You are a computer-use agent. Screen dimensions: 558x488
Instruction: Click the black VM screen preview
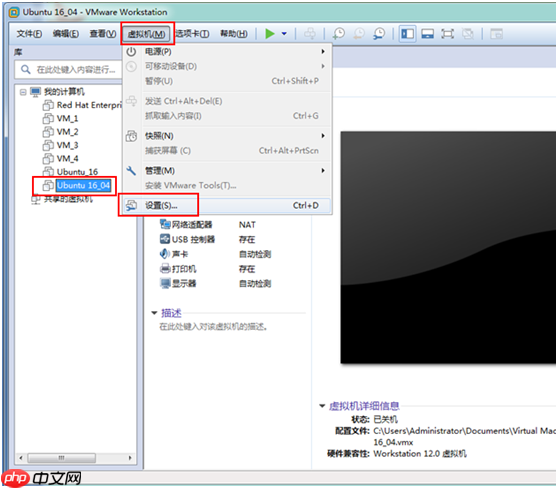coord(448,247)
